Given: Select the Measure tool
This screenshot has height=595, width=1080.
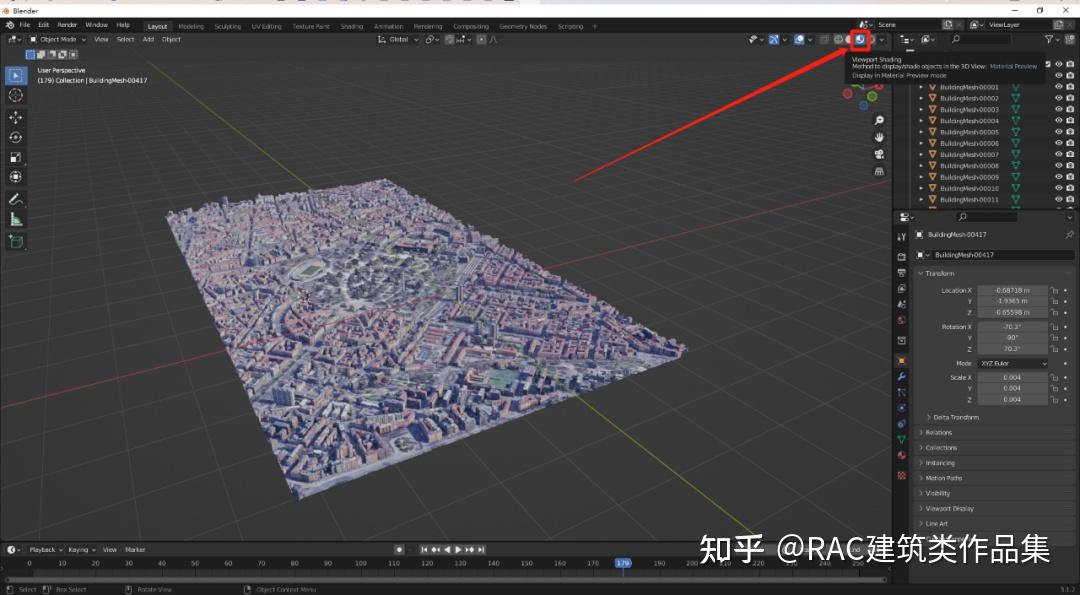Looking at the screenshot, I should pos(16,220).
